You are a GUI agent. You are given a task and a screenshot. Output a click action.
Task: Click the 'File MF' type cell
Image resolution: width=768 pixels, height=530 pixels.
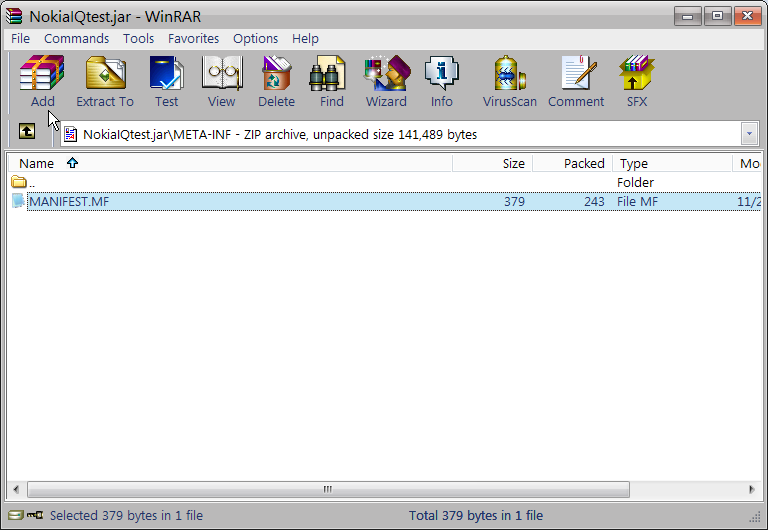point(637,201)
